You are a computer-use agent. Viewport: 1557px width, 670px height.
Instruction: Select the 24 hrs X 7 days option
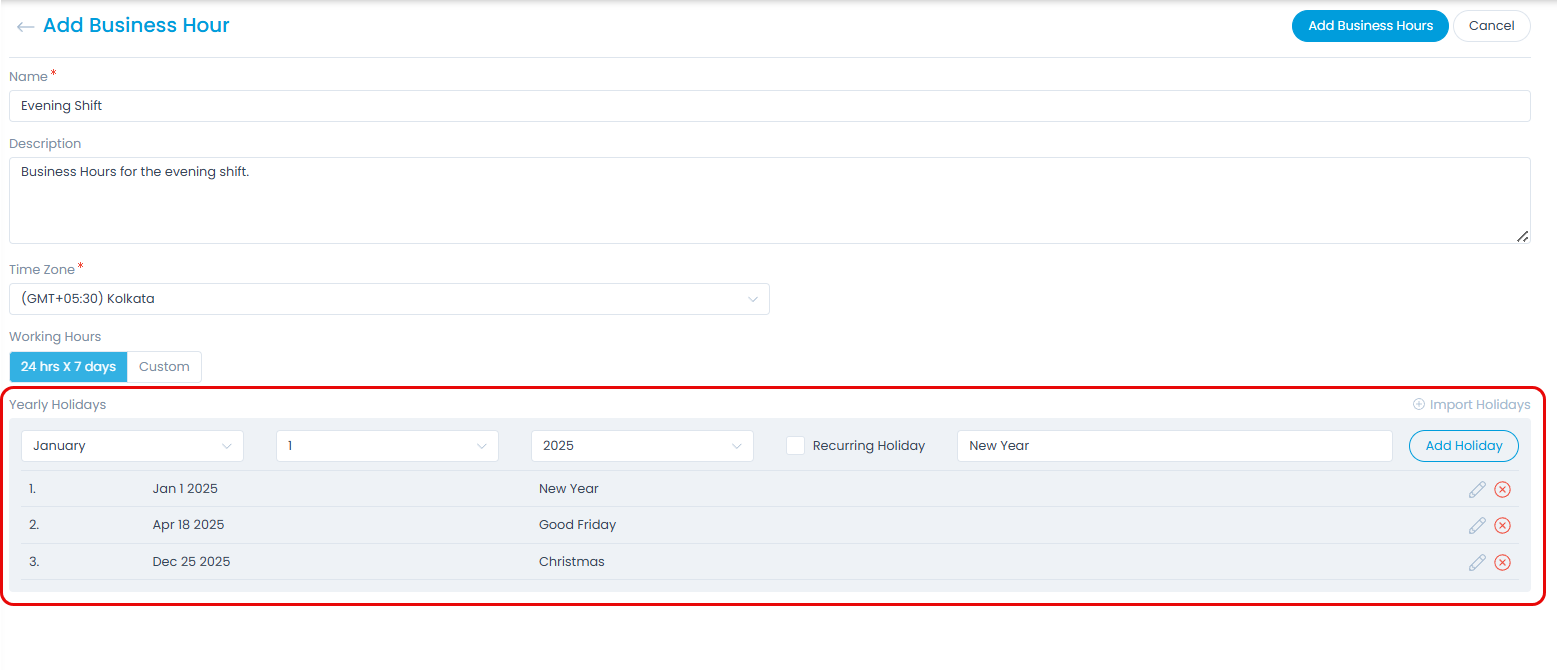pyautogui.click(x=67, y=366)
